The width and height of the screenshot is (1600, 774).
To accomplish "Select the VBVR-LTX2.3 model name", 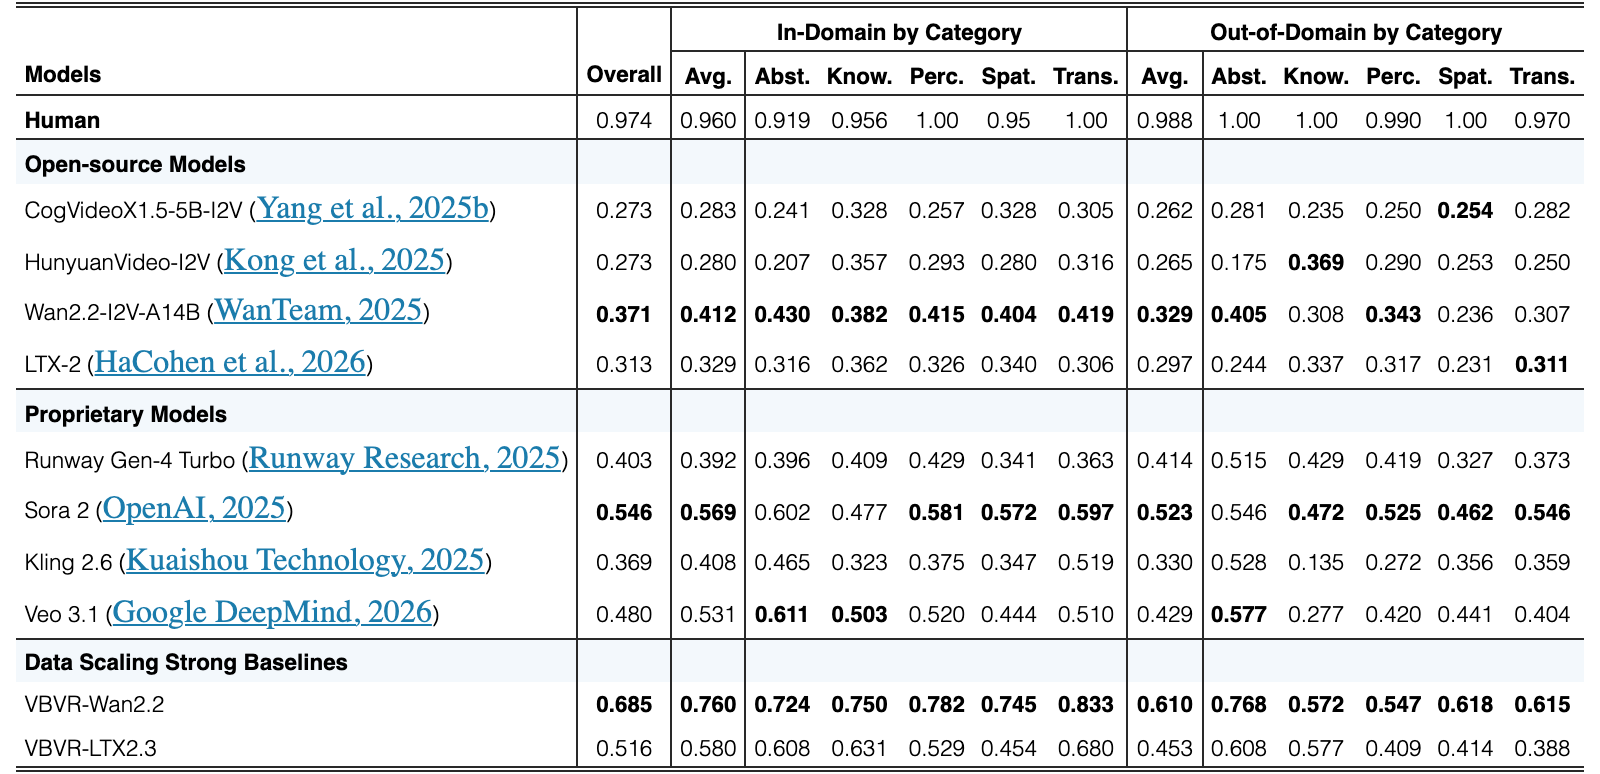I will coord(91,748).
